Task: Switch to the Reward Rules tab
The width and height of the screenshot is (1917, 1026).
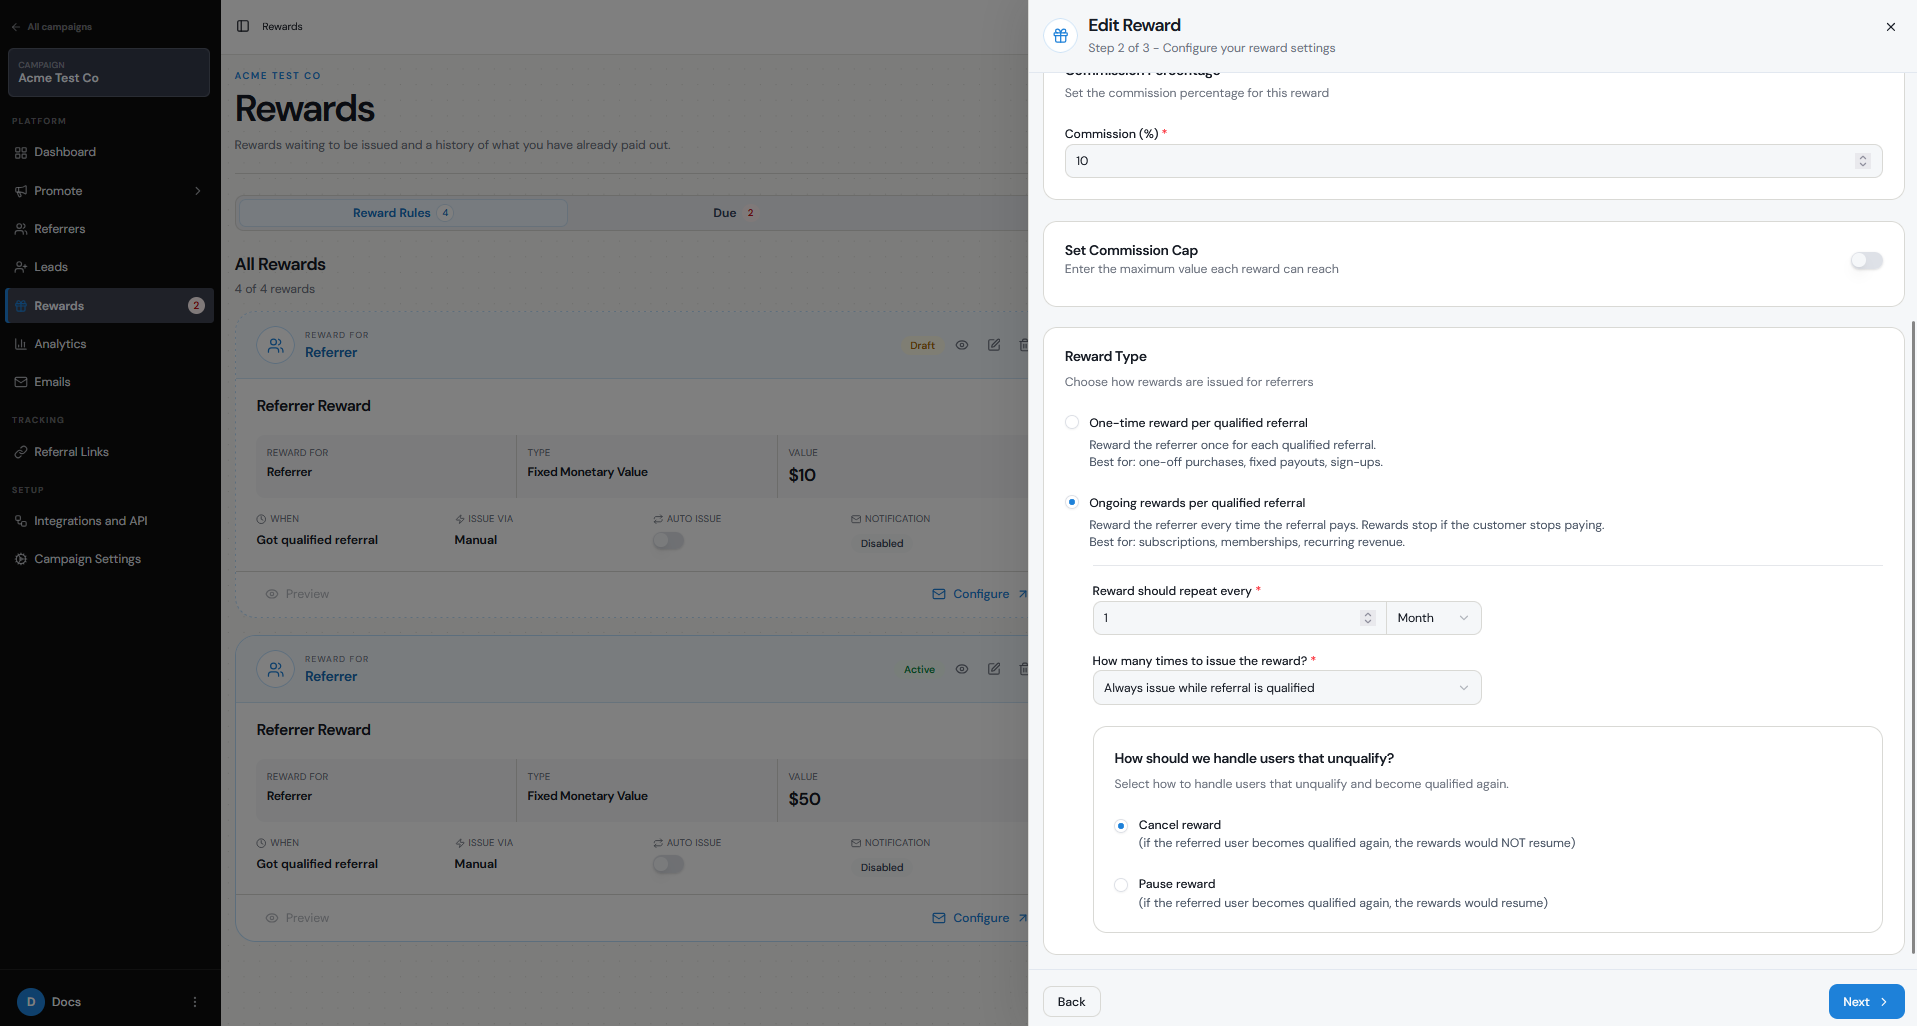Action: click(403, 213)
